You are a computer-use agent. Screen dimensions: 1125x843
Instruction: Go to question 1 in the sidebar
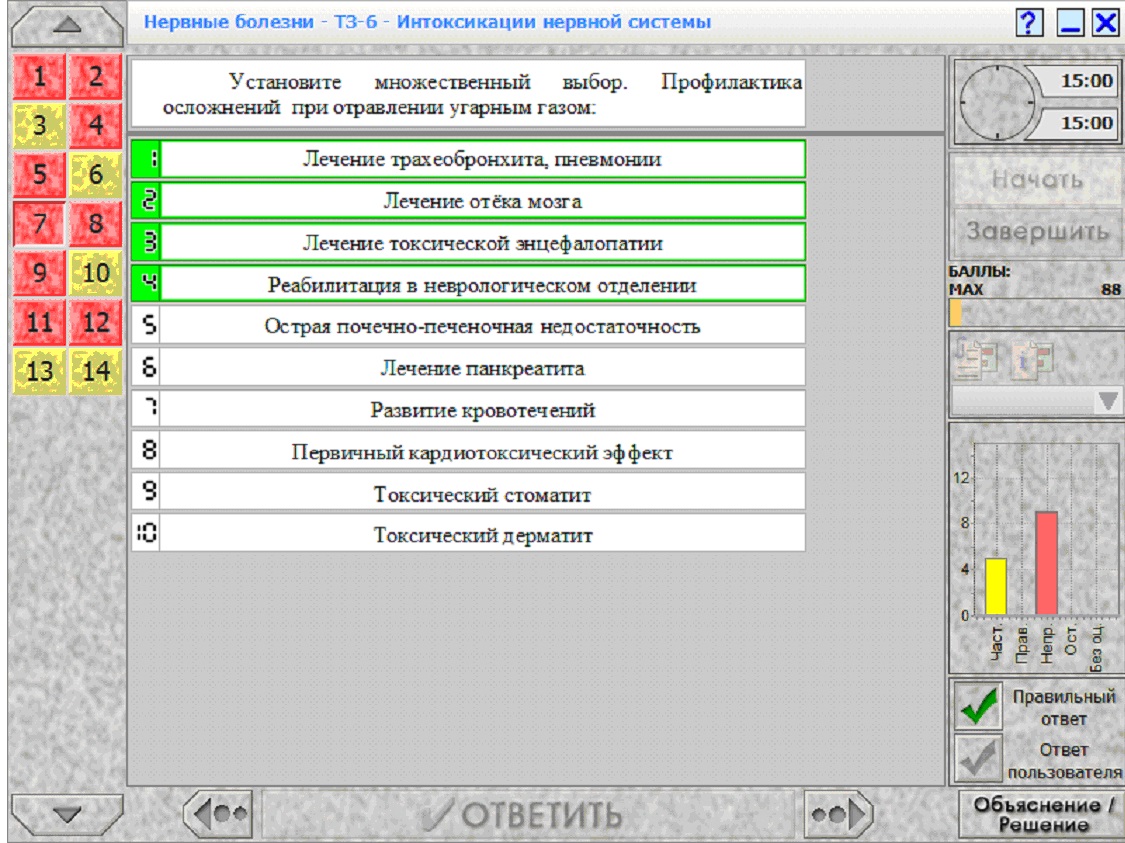[39, 76]
